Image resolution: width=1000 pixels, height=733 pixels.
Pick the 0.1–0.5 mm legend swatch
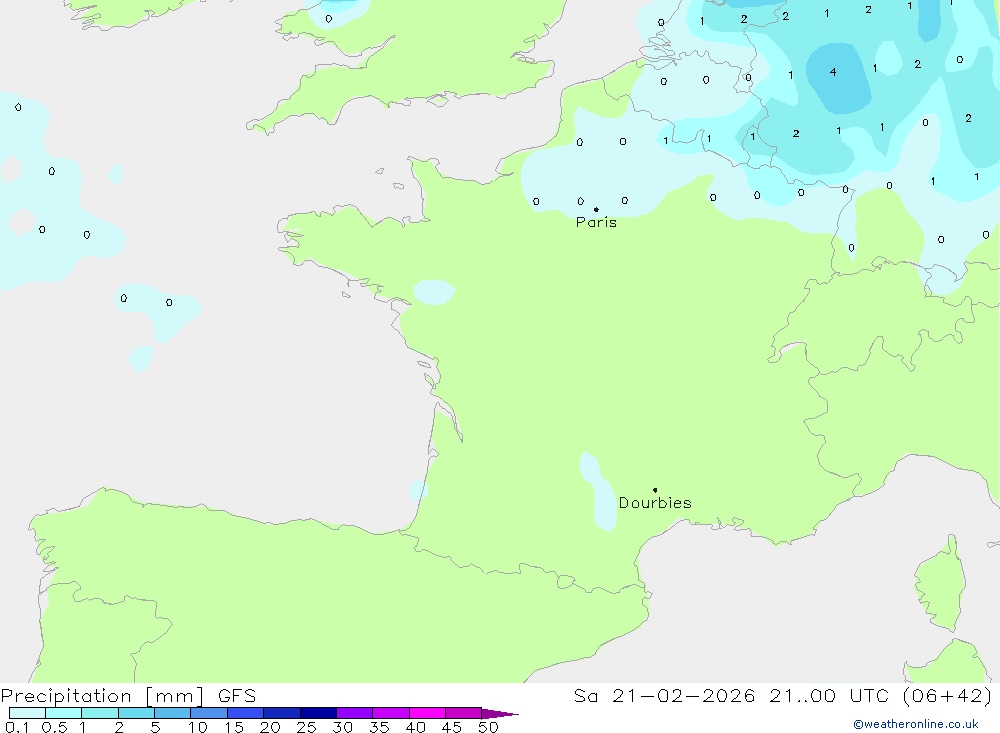coord(27,713)
